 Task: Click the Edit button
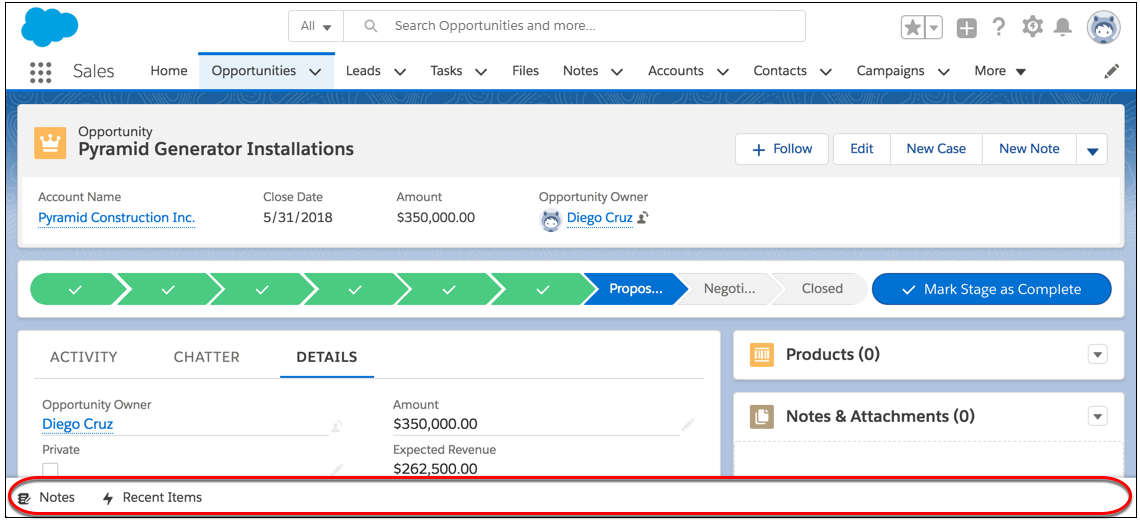pos(862,149)
